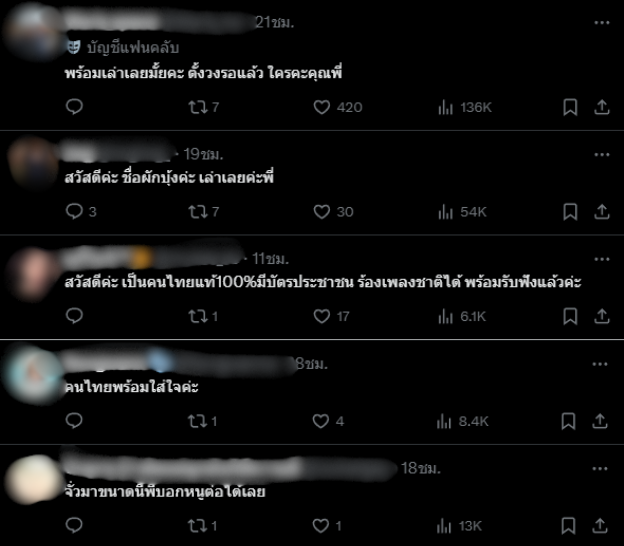Open the tweet text about Thai ID card
The height and width of the screenshot is (546, 624).
tap(323, 282)
